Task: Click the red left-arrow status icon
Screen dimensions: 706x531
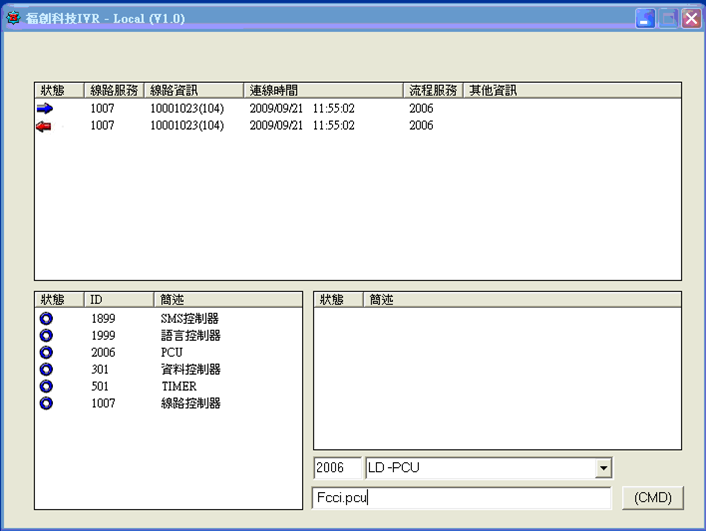Action: [44, 127]
